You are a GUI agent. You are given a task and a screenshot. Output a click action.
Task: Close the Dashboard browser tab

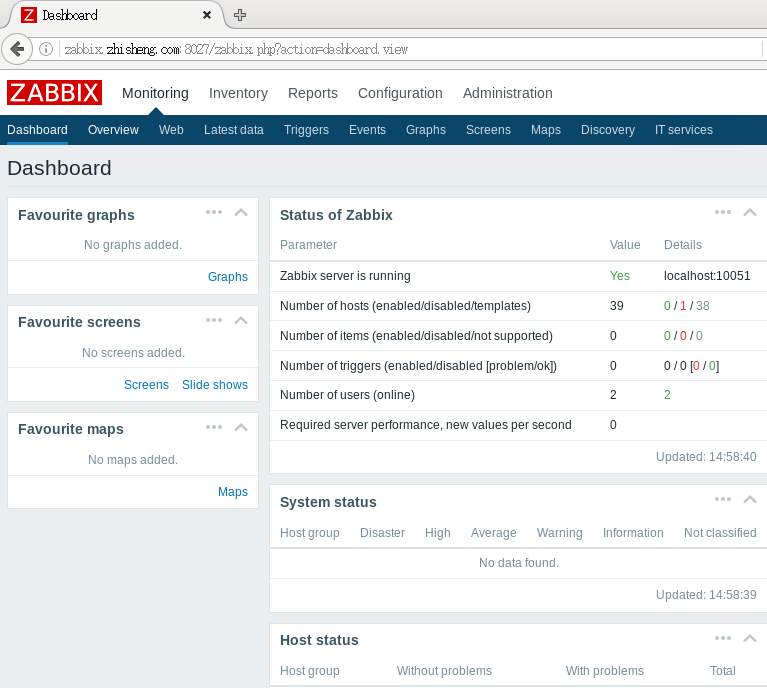207,15
